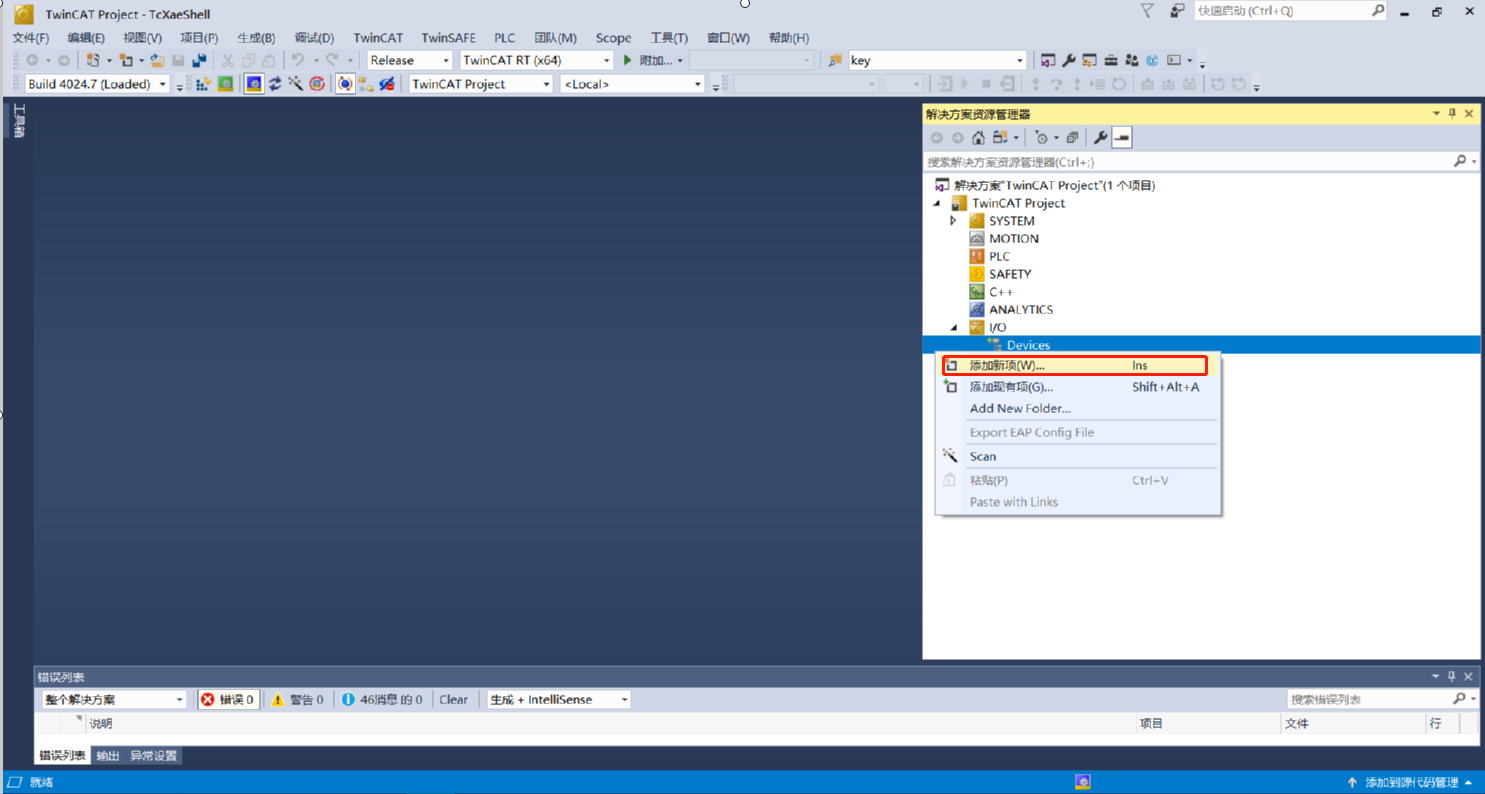Open the Solution Explorer window icon in toolbar
Screen dimensions: 1485x794
coord(1047,60)
